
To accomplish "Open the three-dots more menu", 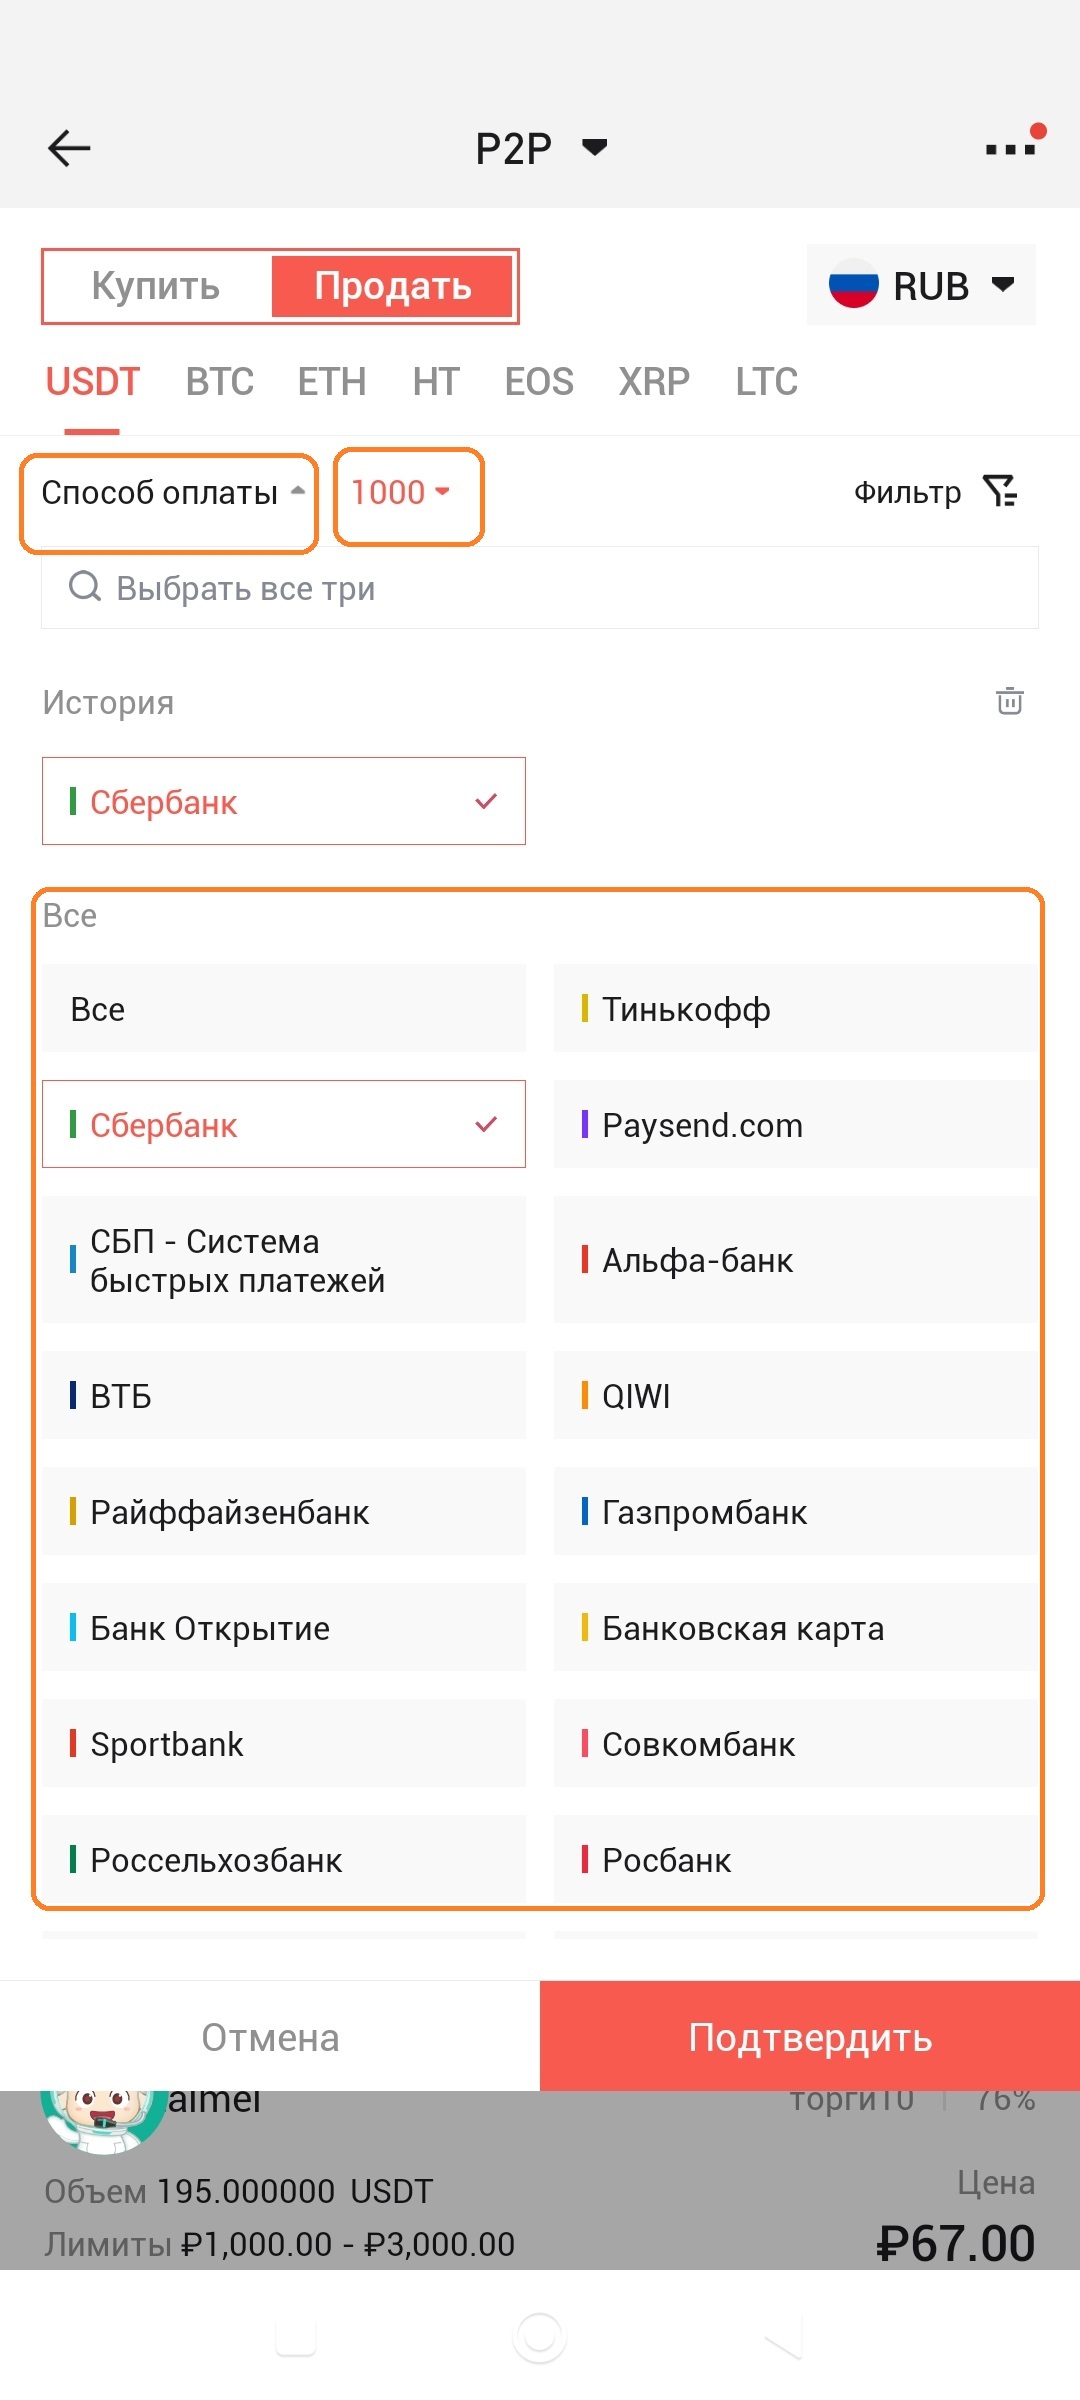I will click(1010, 149).
